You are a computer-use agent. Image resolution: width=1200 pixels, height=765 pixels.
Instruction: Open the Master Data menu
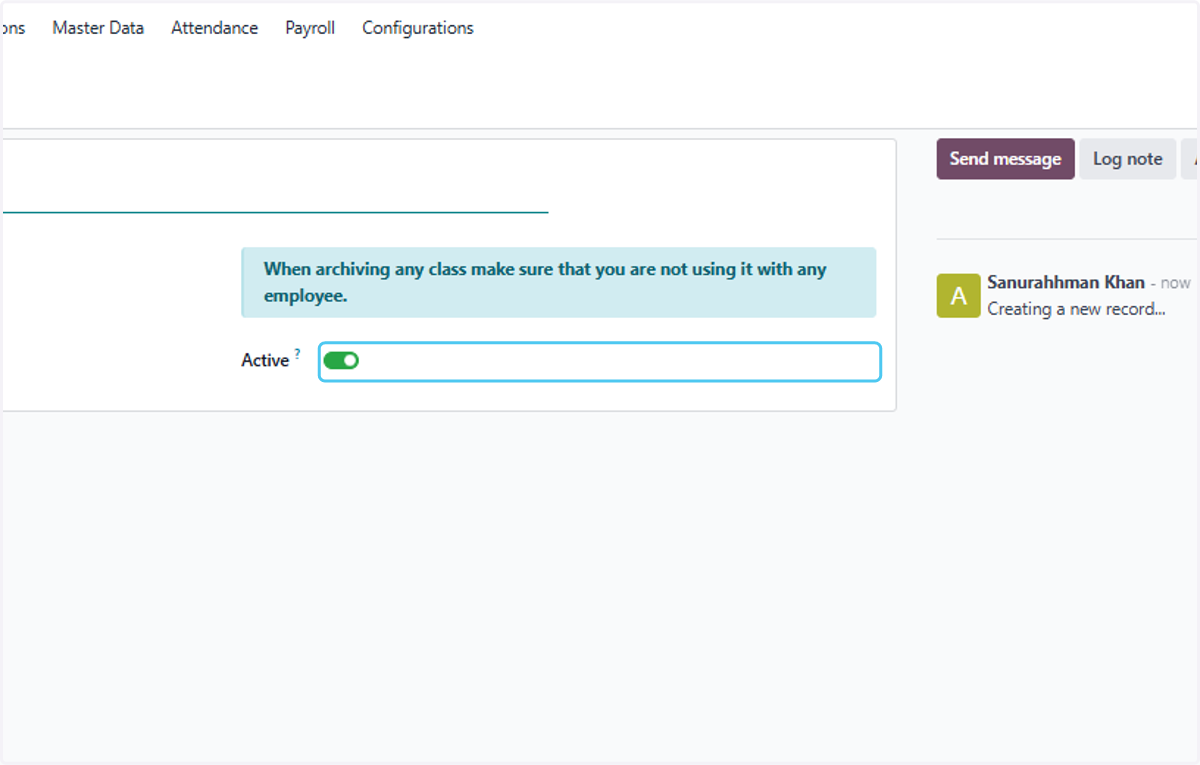click(98, 28)
